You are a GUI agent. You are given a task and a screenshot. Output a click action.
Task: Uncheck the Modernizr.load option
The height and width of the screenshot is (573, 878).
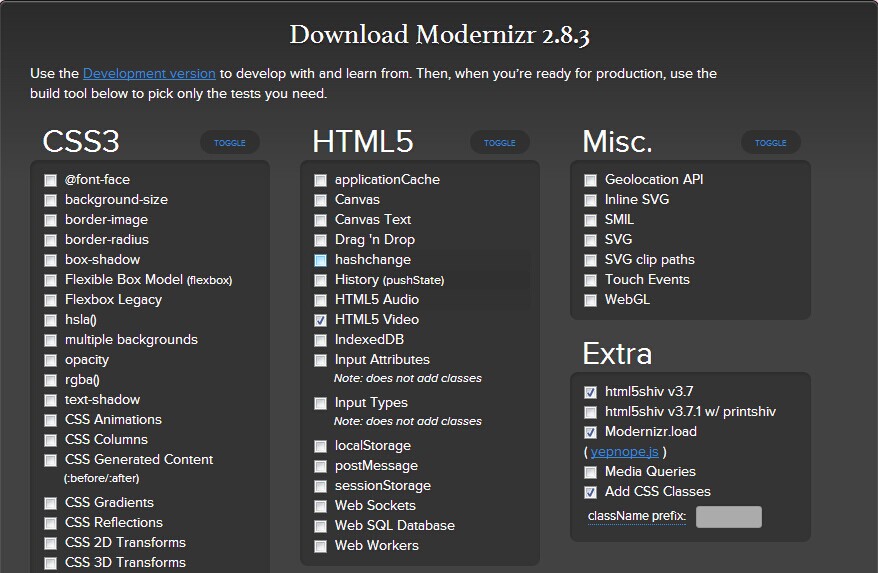[x=590, y=432]
